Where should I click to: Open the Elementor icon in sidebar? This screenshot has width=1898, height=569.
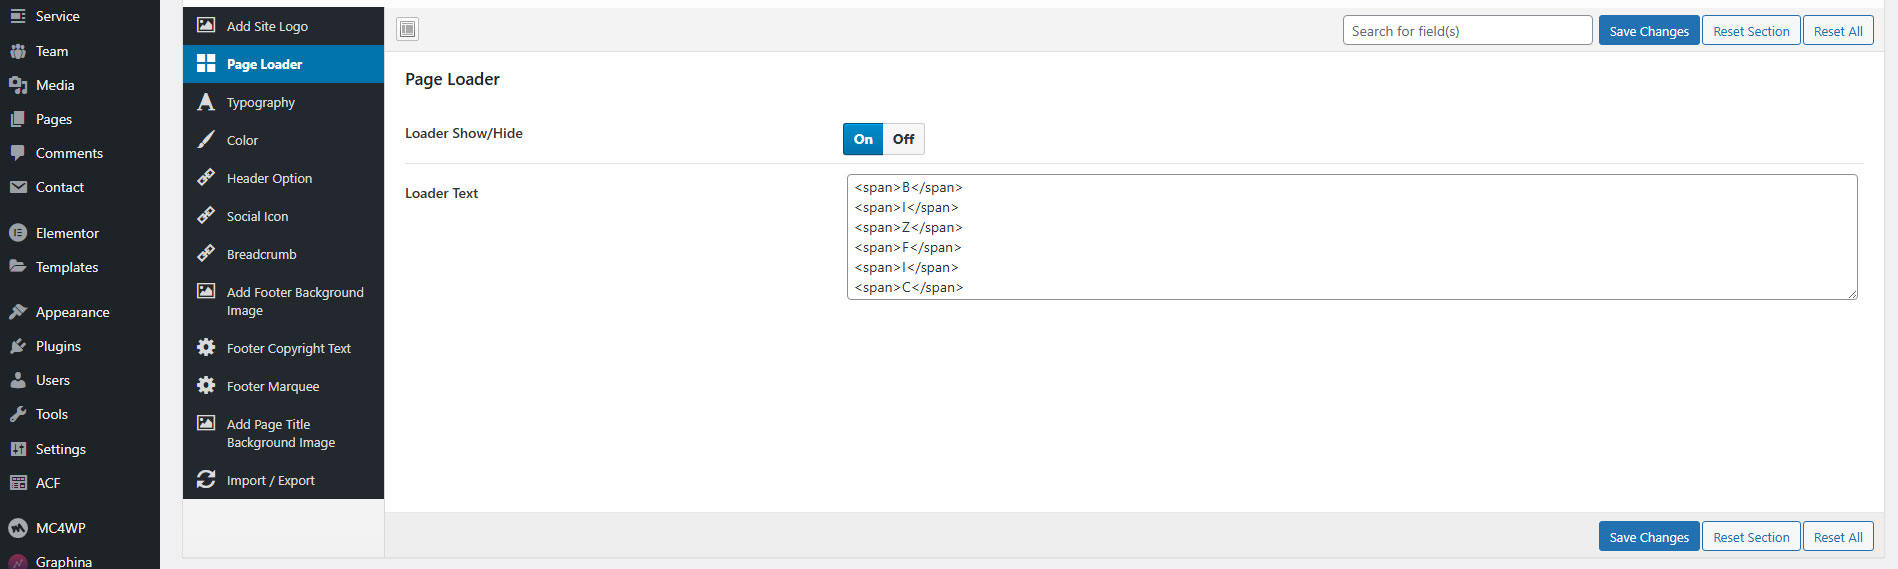click(x=18, y=233)
